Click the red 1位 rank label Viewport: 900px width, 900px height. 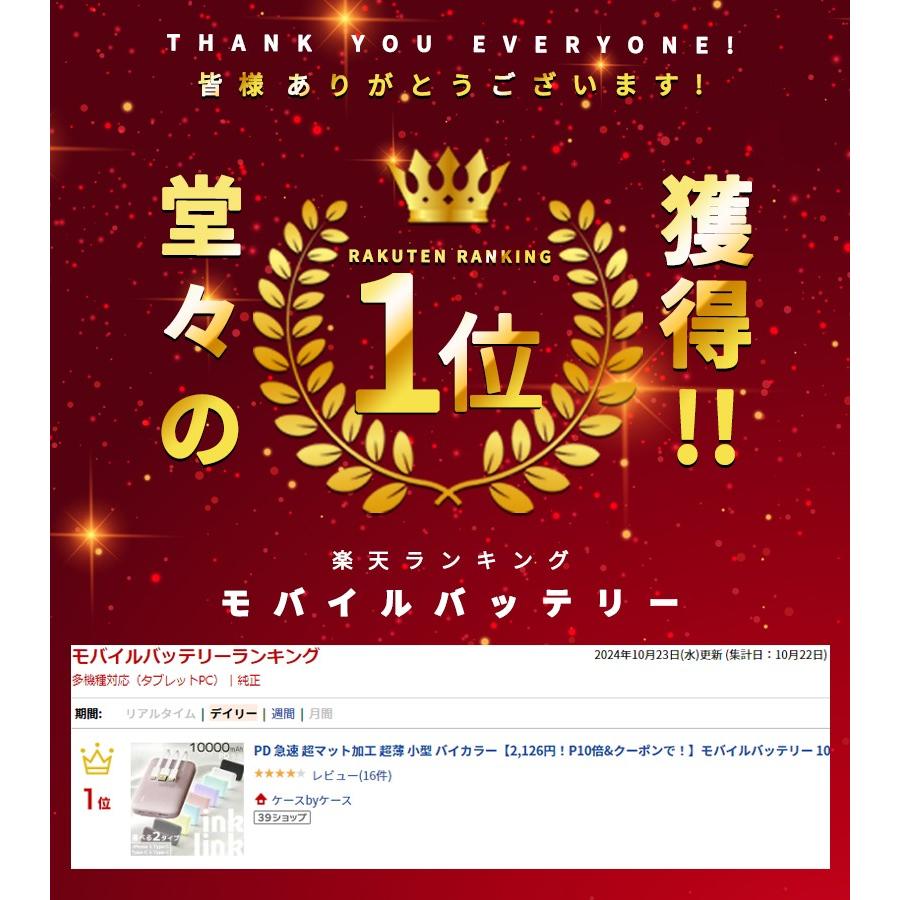point(96,799)
